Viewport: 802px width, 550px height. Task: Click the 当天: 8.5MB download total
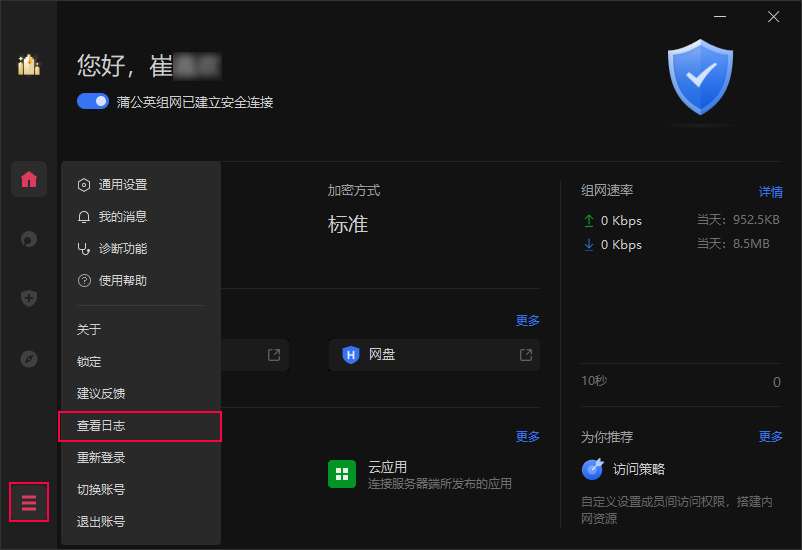tap(733, 244)
